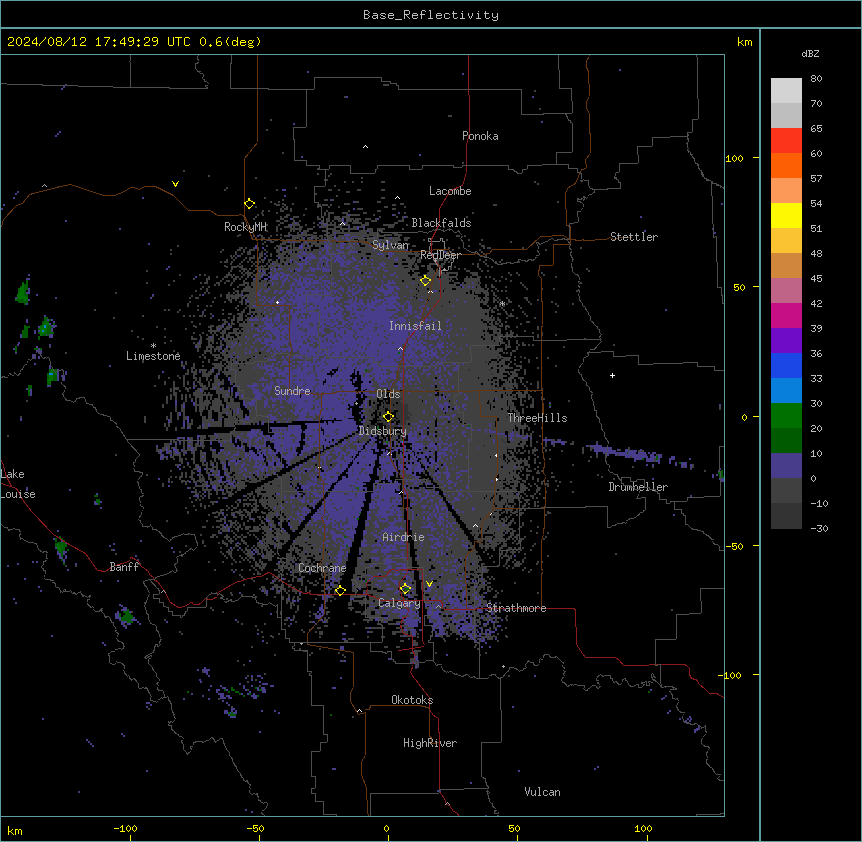
Task: Click the Okotoks label
Action: pos(412,700)
